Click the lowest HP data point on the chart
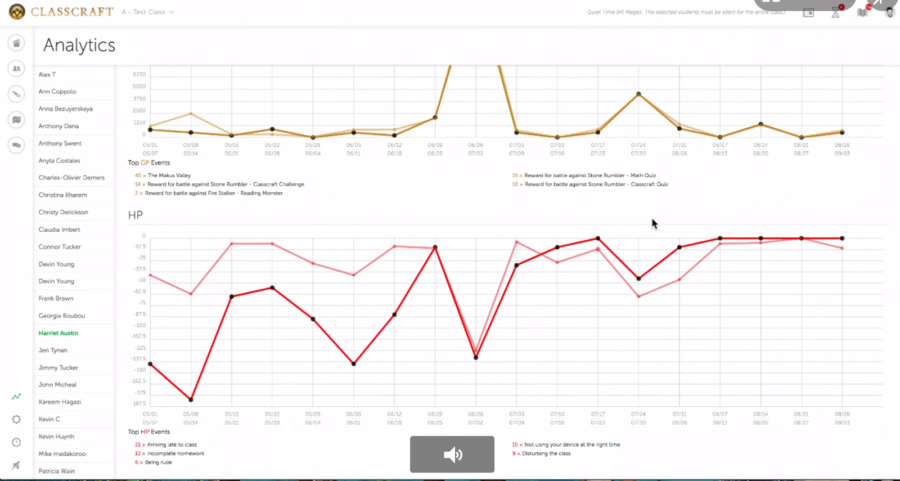This screenshot has width=900, height=481. 191,399
